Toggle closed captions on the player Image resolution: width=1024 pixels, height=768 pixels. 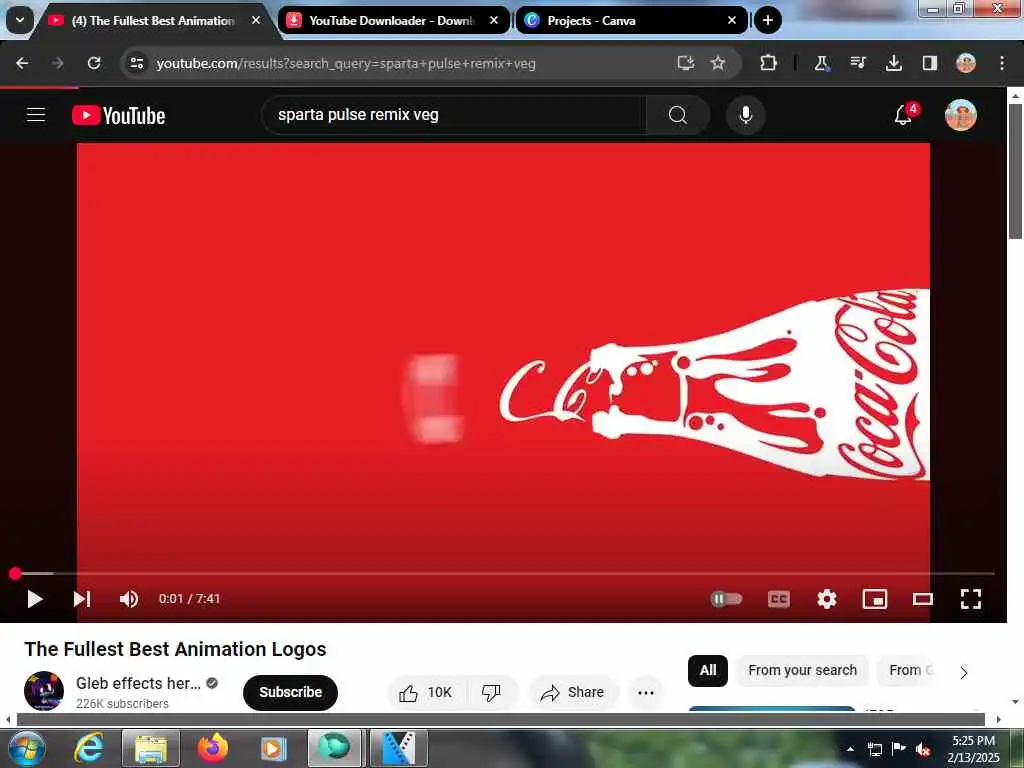click(x=778, y=599)
